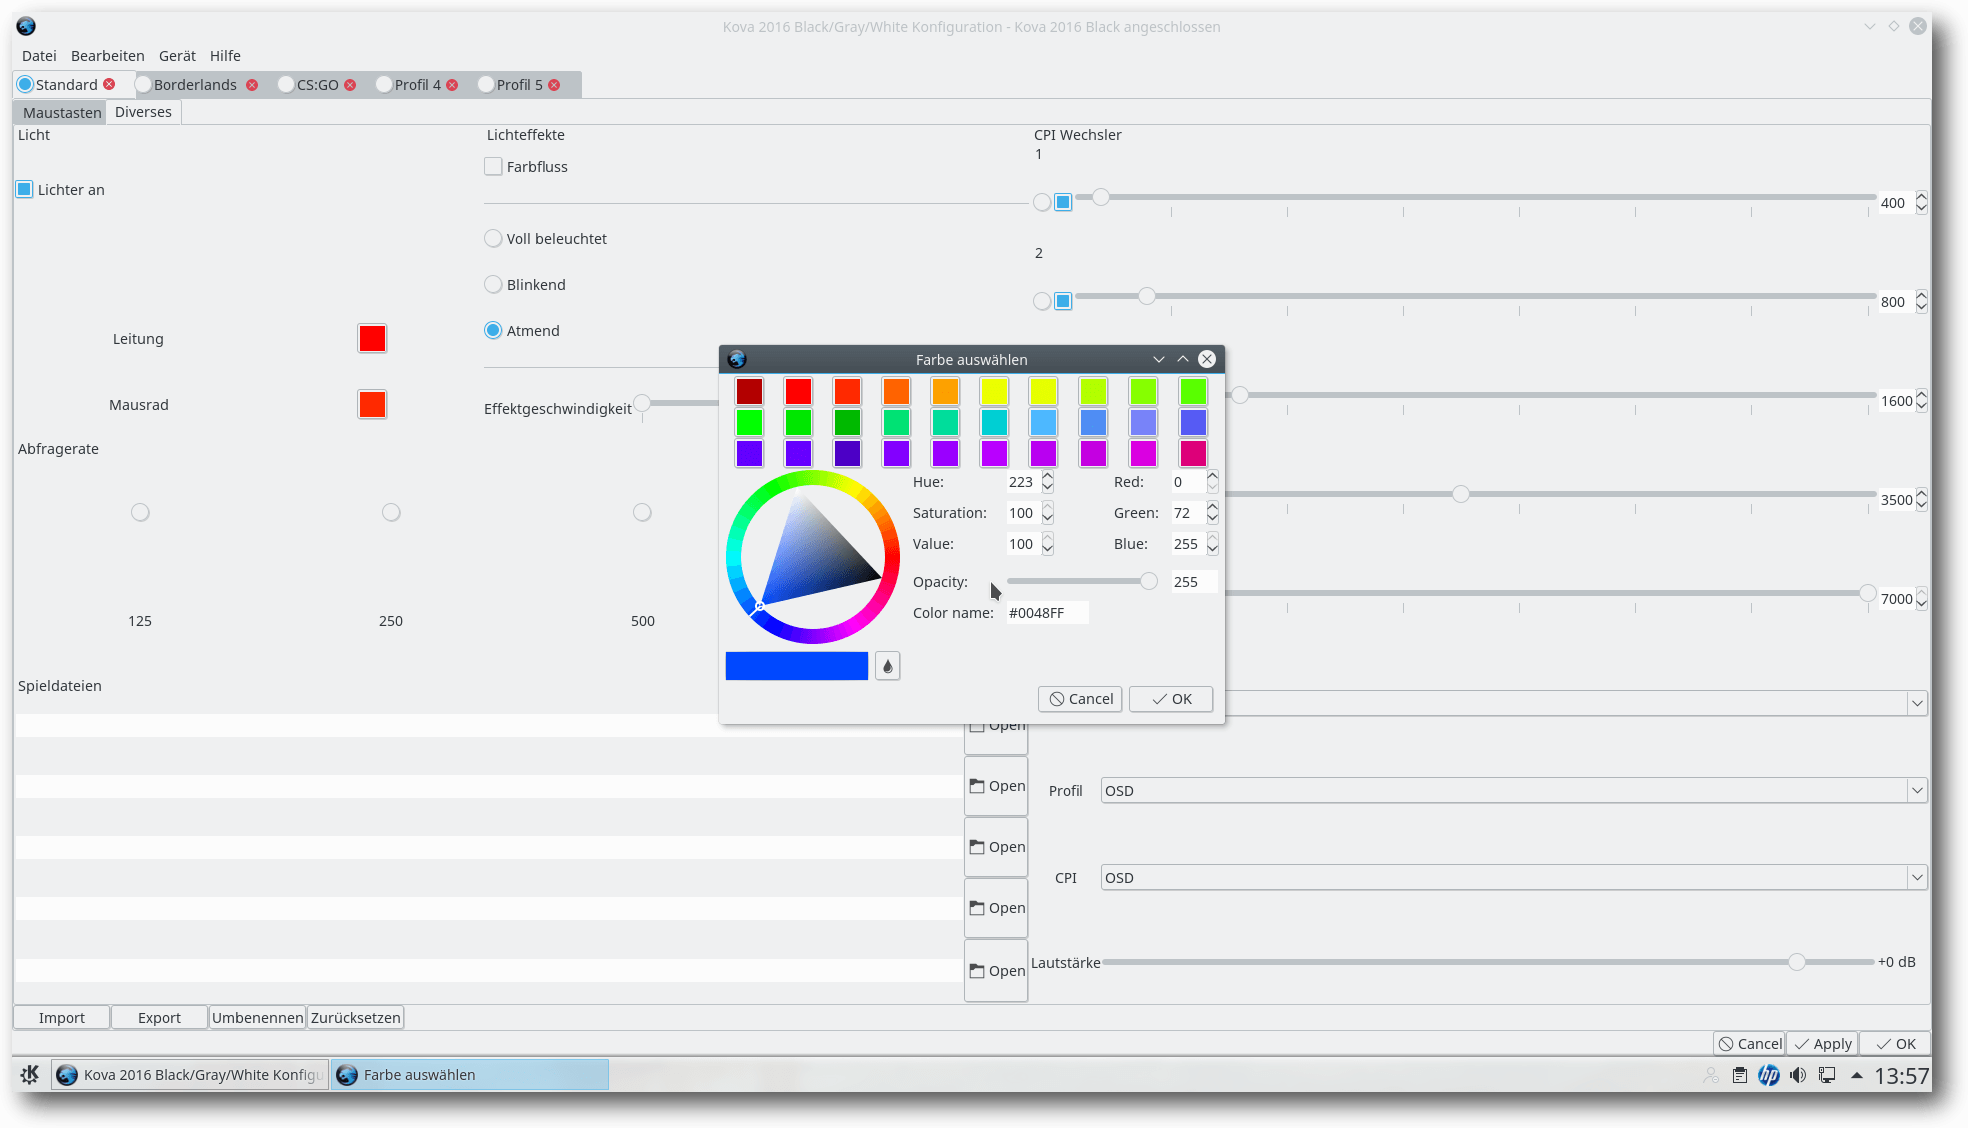Click the last Open game file button

(996, 970)
